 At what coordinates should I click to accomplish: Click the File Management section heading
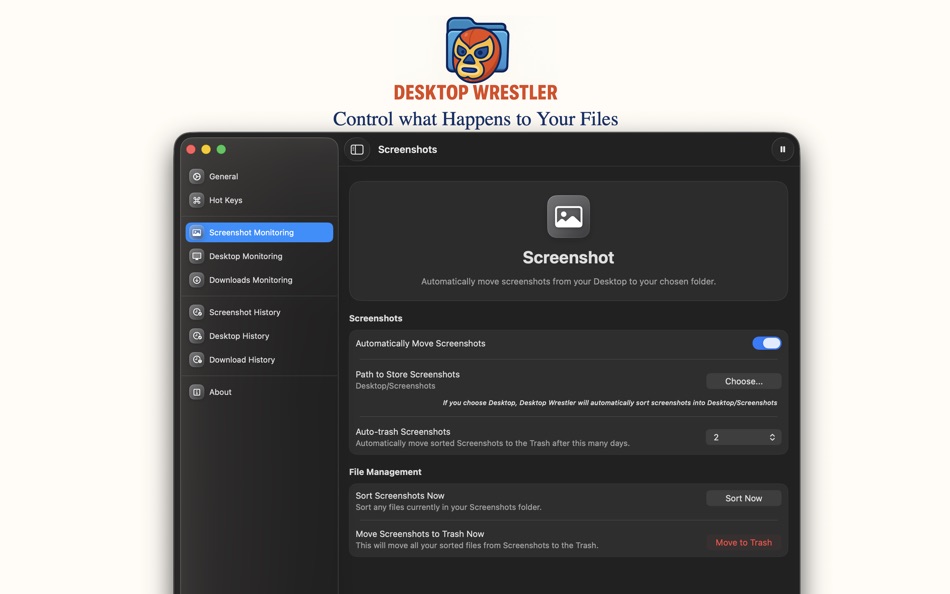click(385, 472)
